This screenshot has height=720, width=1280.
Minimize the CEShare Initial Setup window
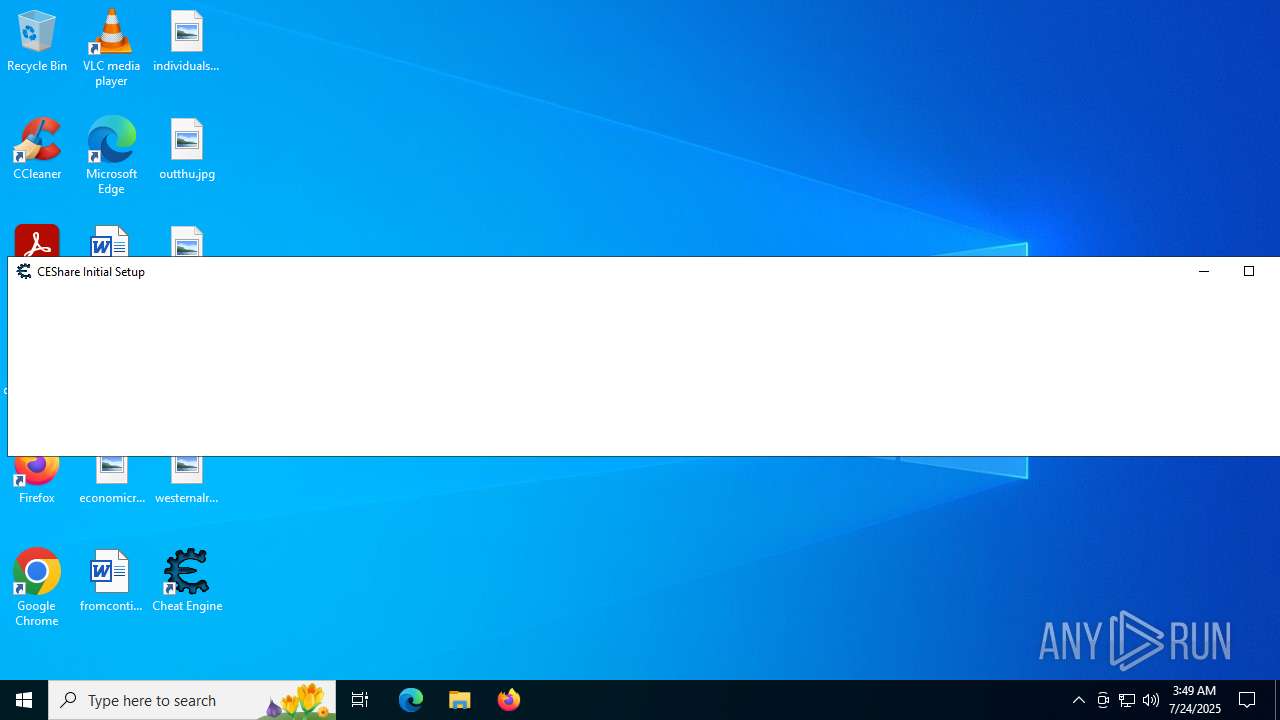[1204, 271]
